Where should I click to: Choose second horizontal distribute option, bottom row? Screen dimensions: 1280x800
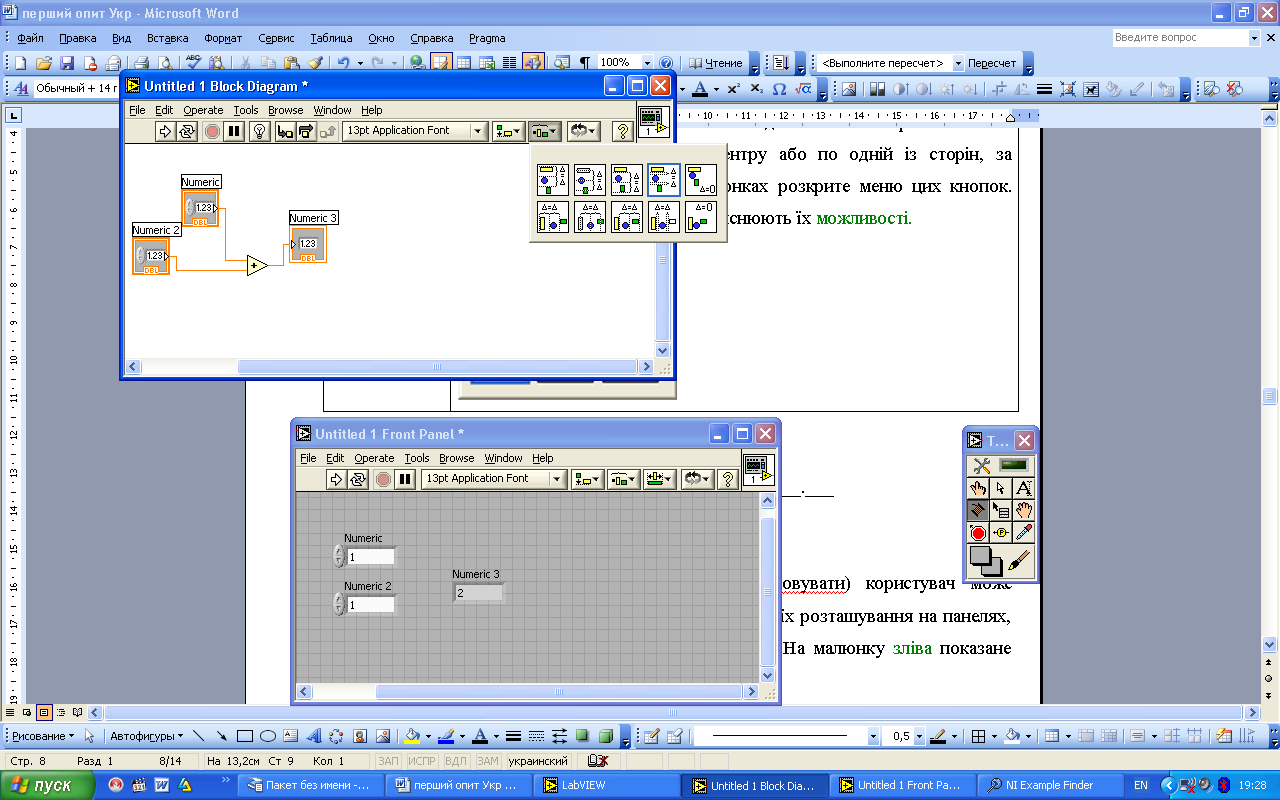590,217
